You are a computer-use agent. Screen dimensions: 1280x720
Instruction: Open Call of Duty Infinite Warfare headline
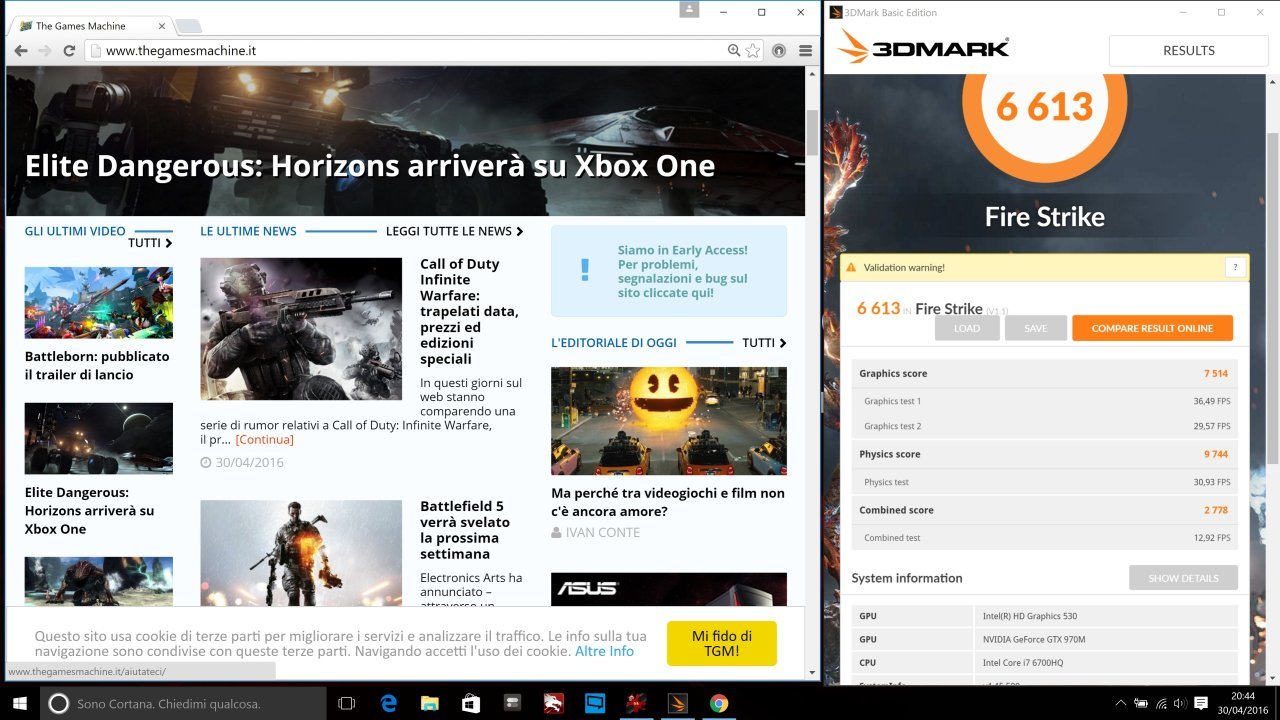469,311
